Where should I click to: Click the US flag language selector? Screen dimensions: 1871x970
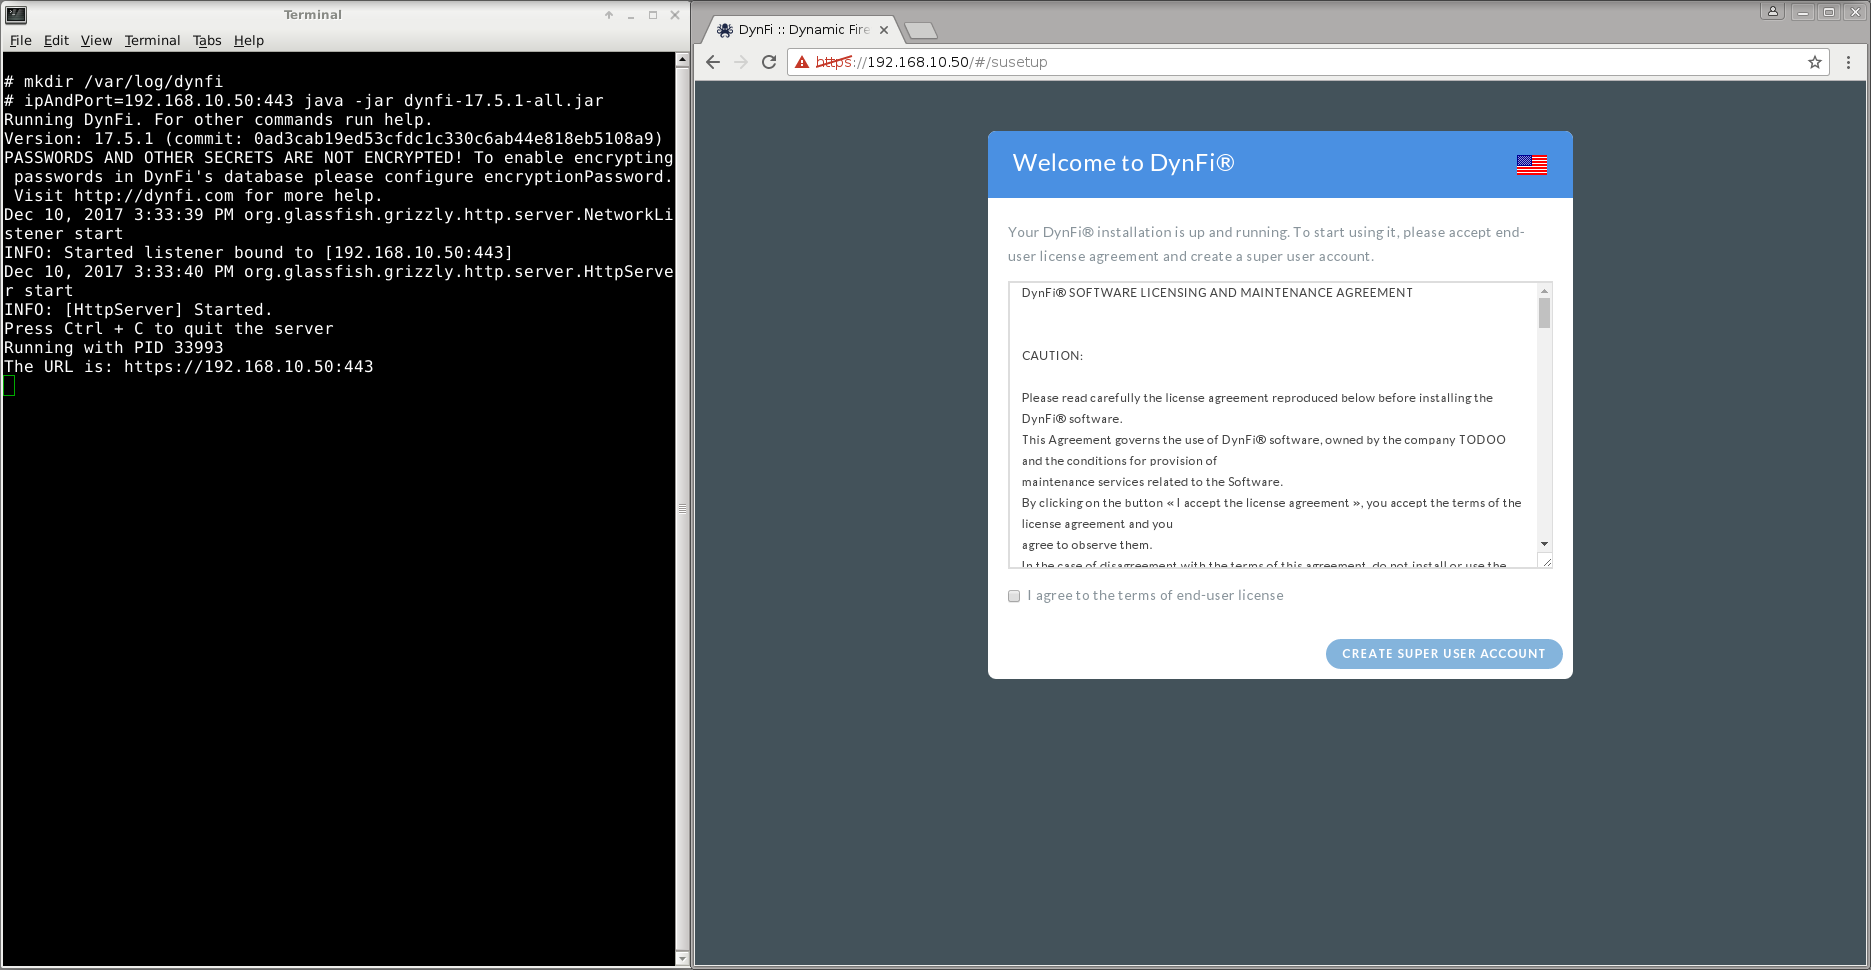tap(1531, 165)
